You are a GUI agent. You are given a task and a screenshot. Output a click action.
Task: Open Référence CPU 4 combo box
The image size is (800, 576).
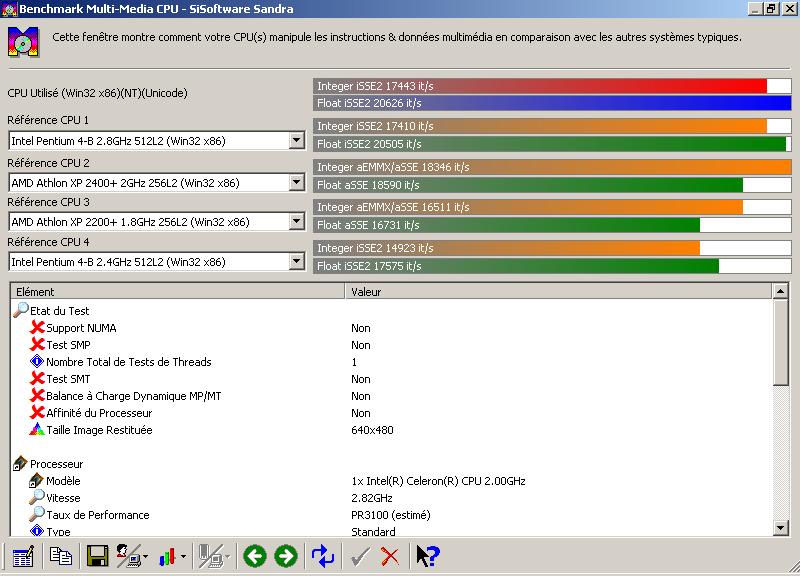157,262
